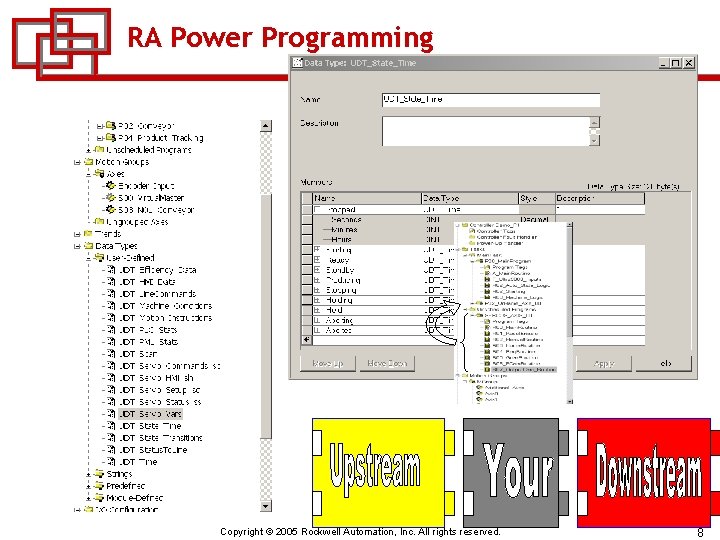Expand the Stopping member row
The height and width of the screenshot is (540, 720).
317,290
